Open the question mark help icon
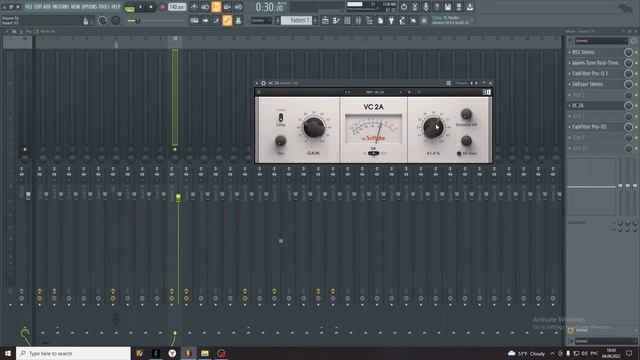640x360 pixels. coord(437,7)
